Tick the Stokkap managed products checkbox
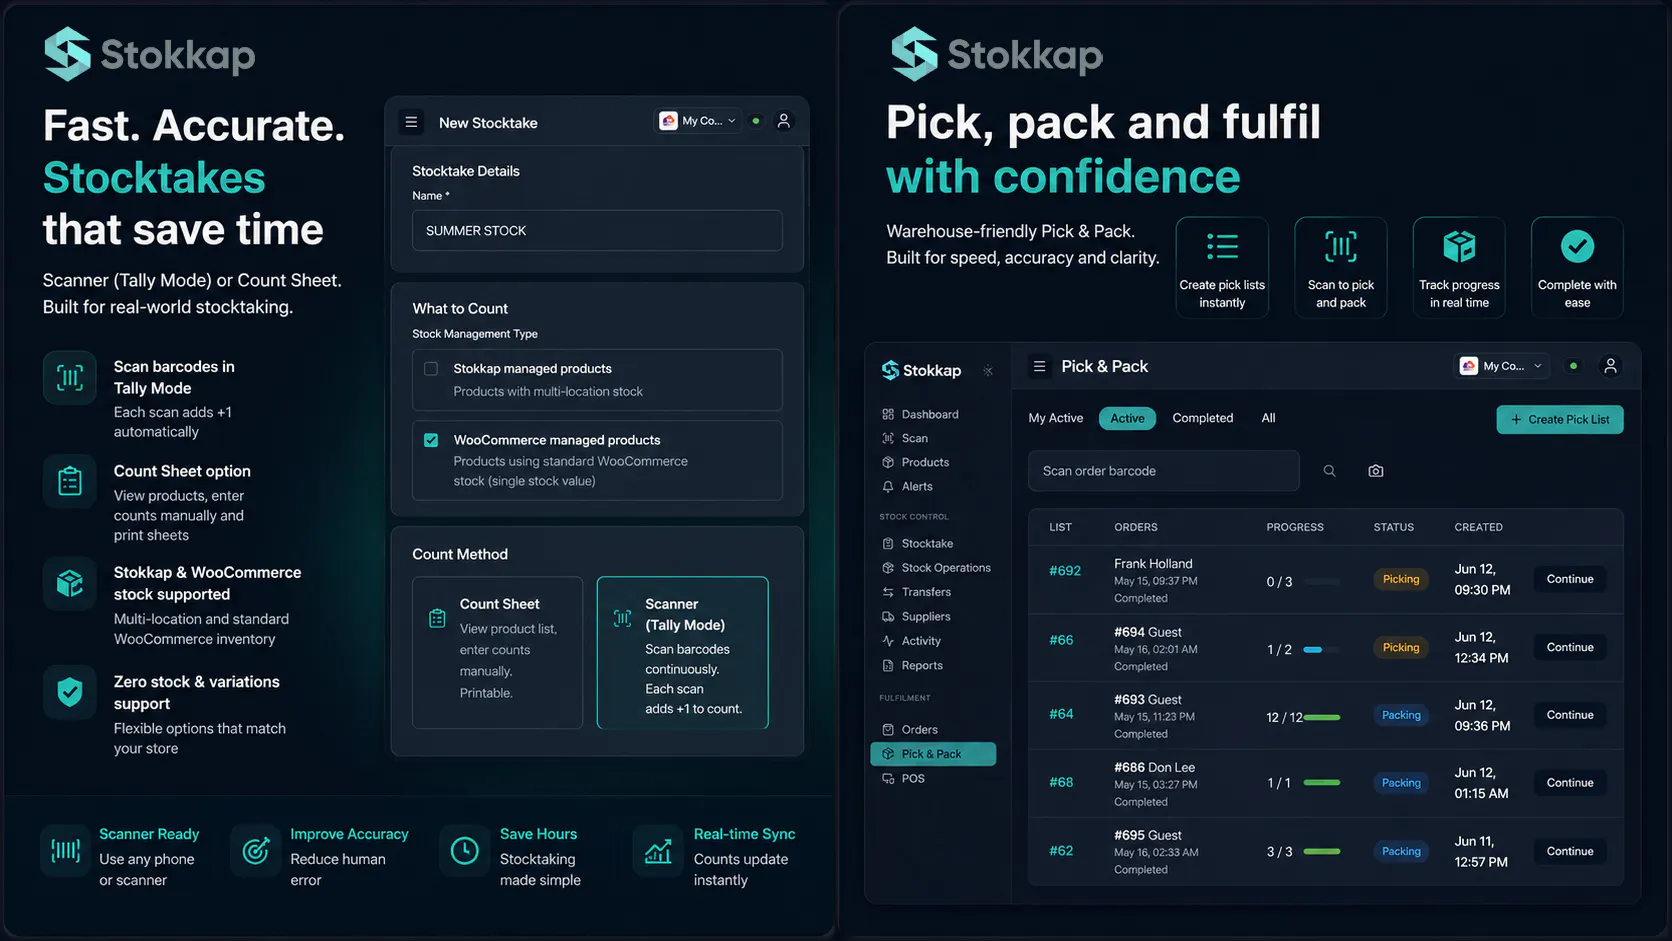This screenshot has height=941, width=1672. [x=431, y=369]
